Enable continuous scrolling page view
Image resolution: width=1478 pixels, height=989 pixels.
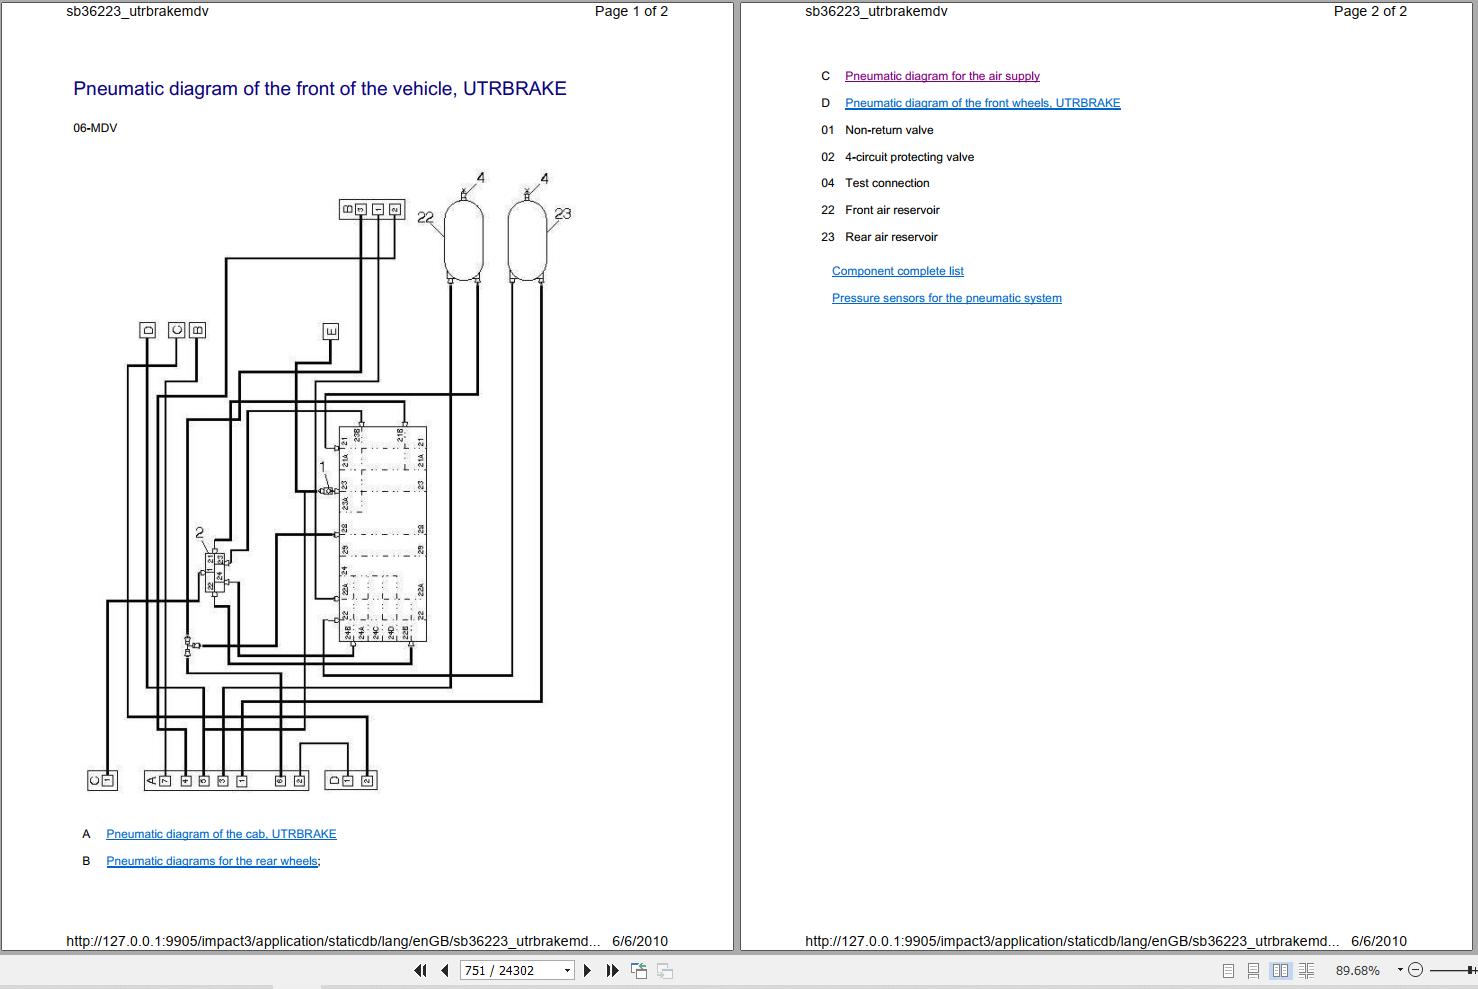coord(1253,970)
